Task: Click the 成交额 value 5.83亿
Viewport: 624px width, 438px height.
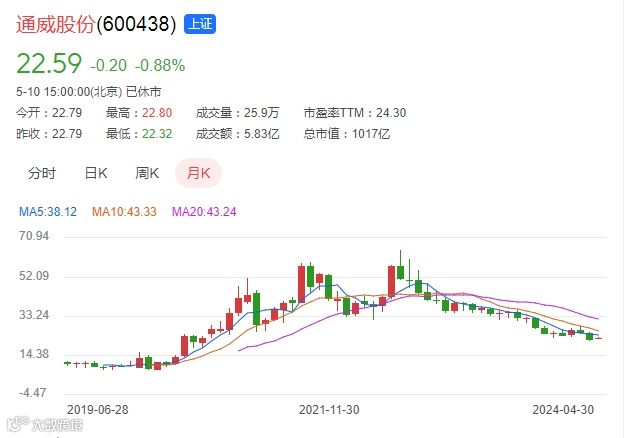Action: (261, 134)
